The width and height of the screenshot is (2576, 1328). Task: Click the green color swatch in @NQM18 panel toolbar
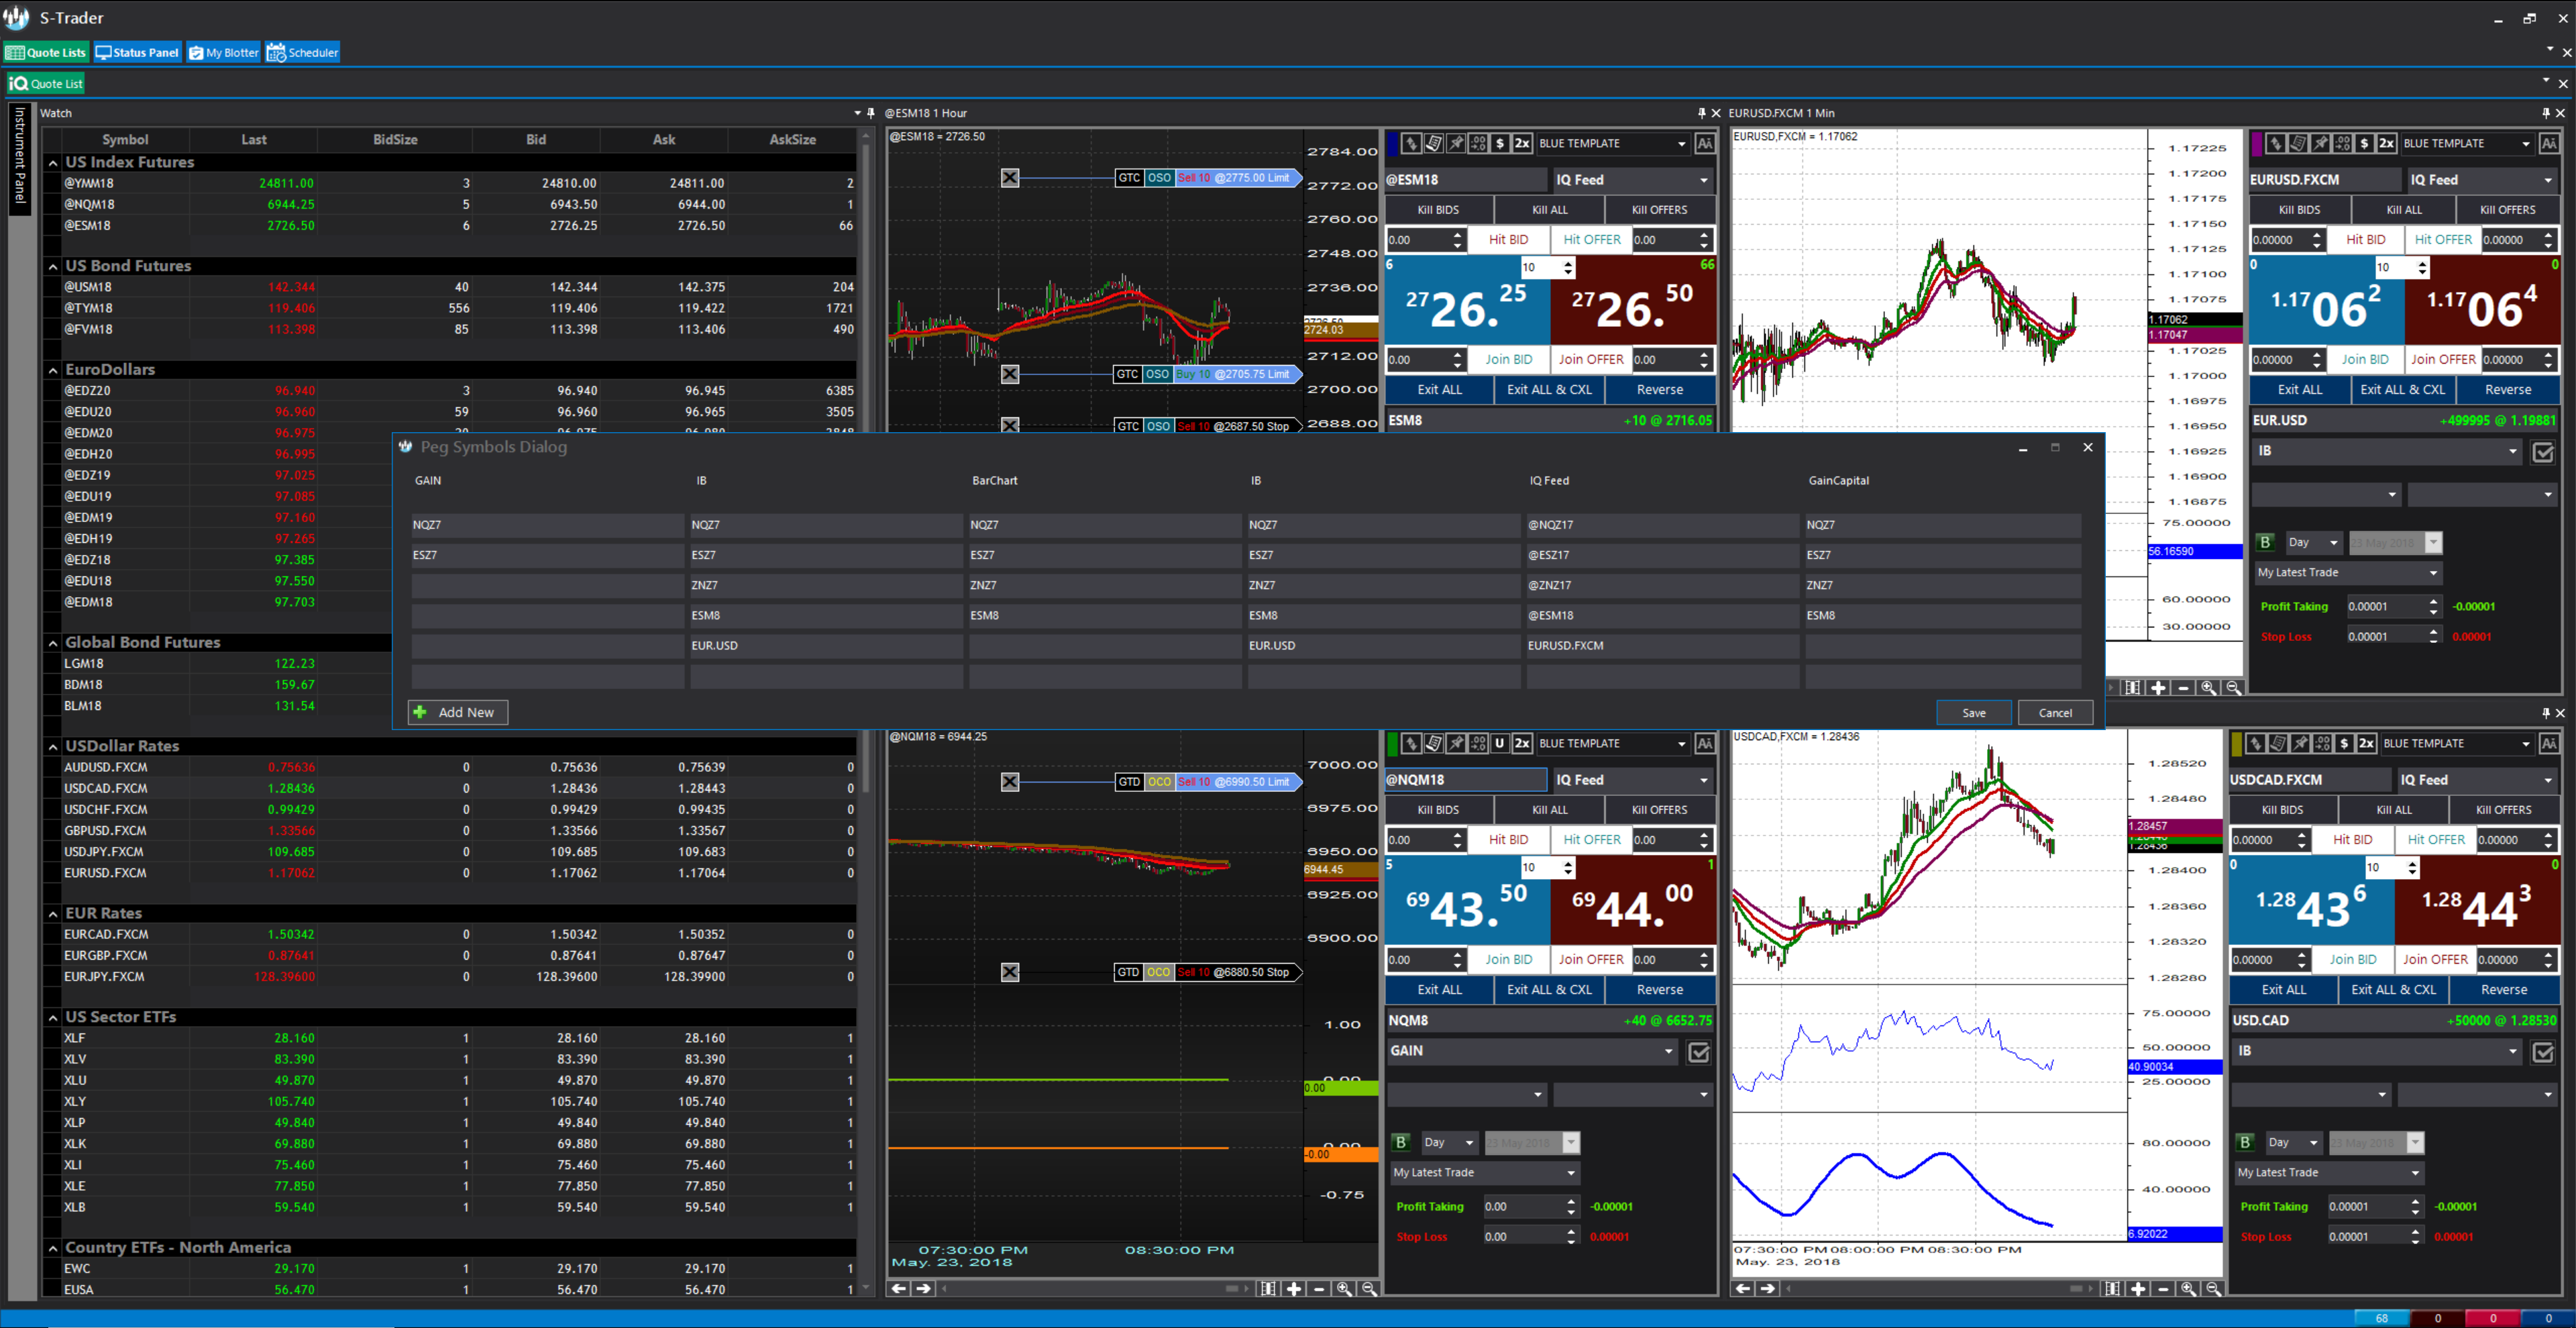coord(1392,744)
